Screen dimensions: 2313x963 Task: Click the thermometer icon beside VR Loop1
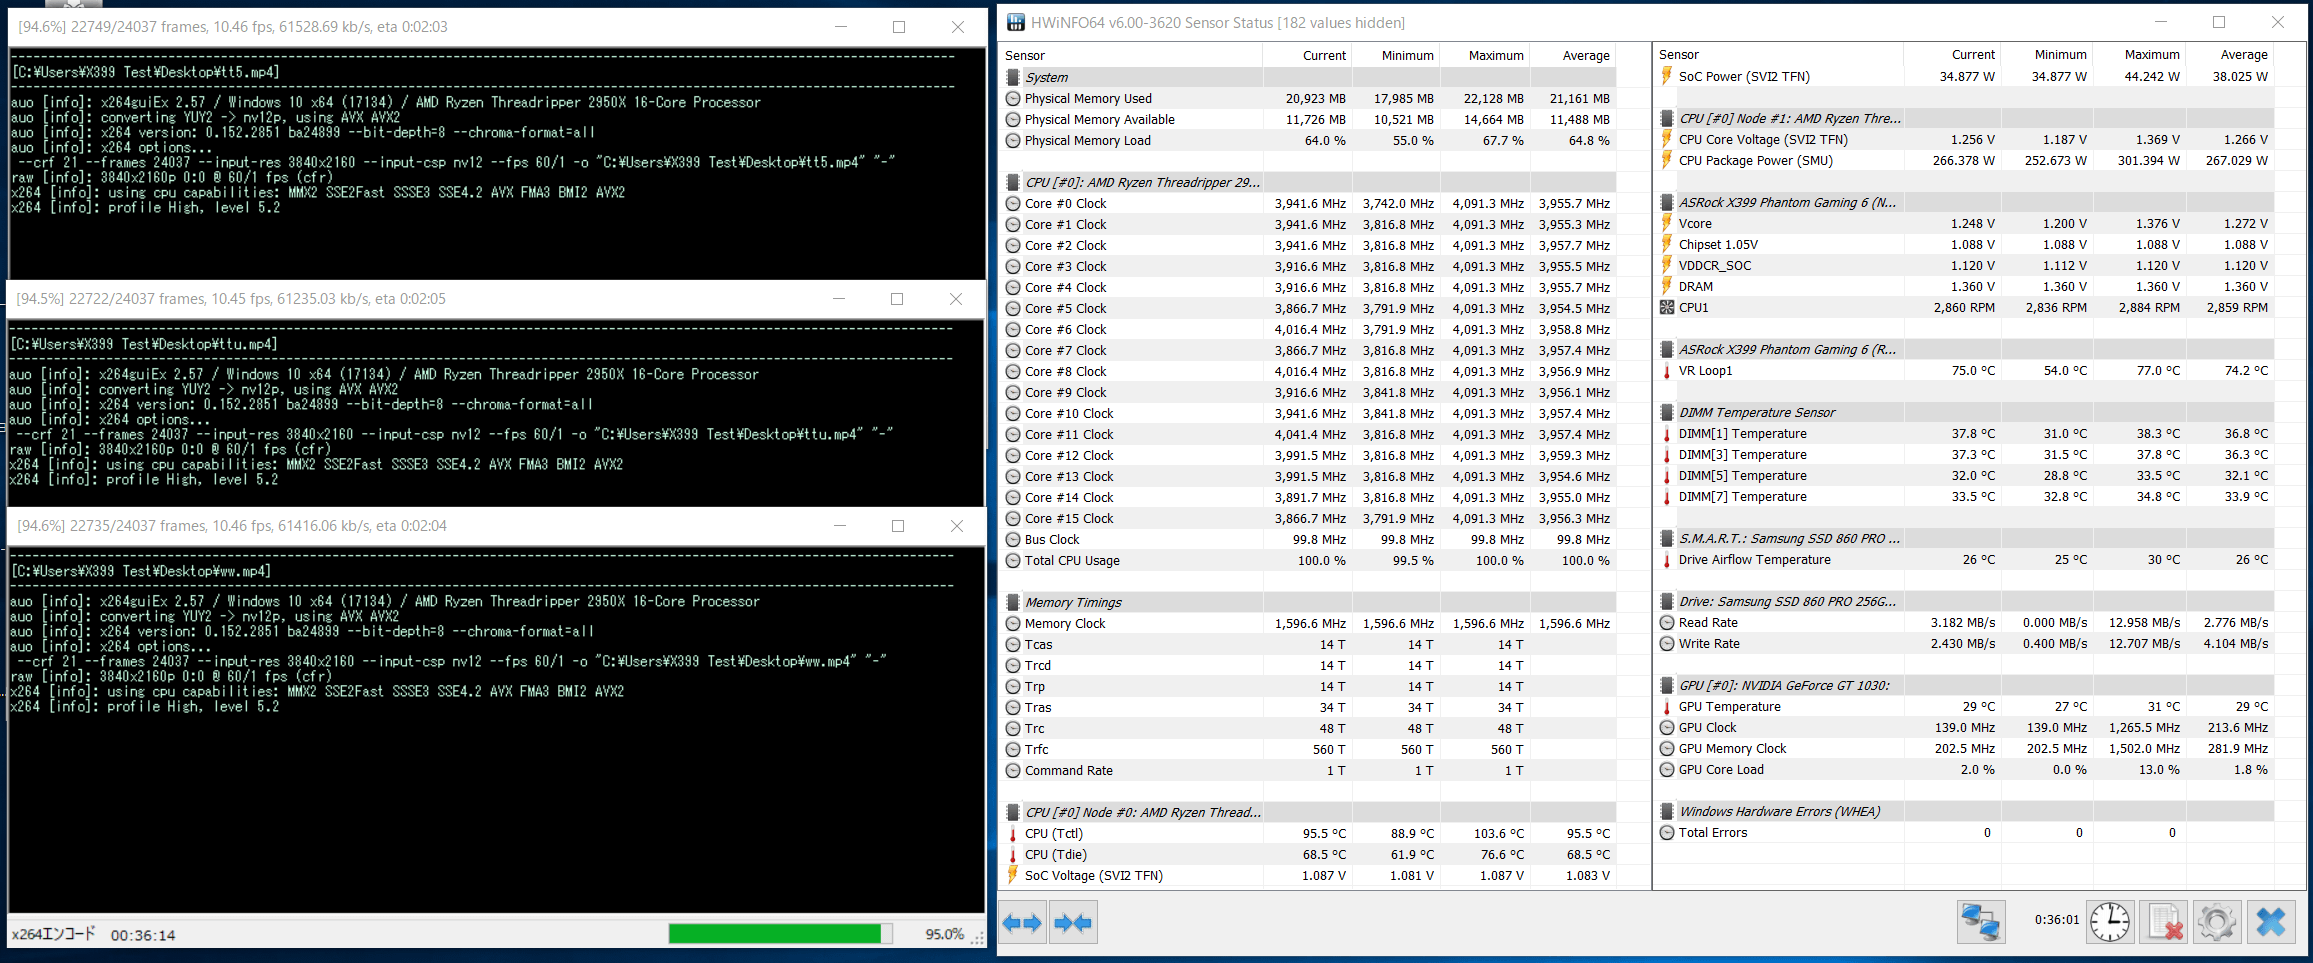click(1666, 370)
